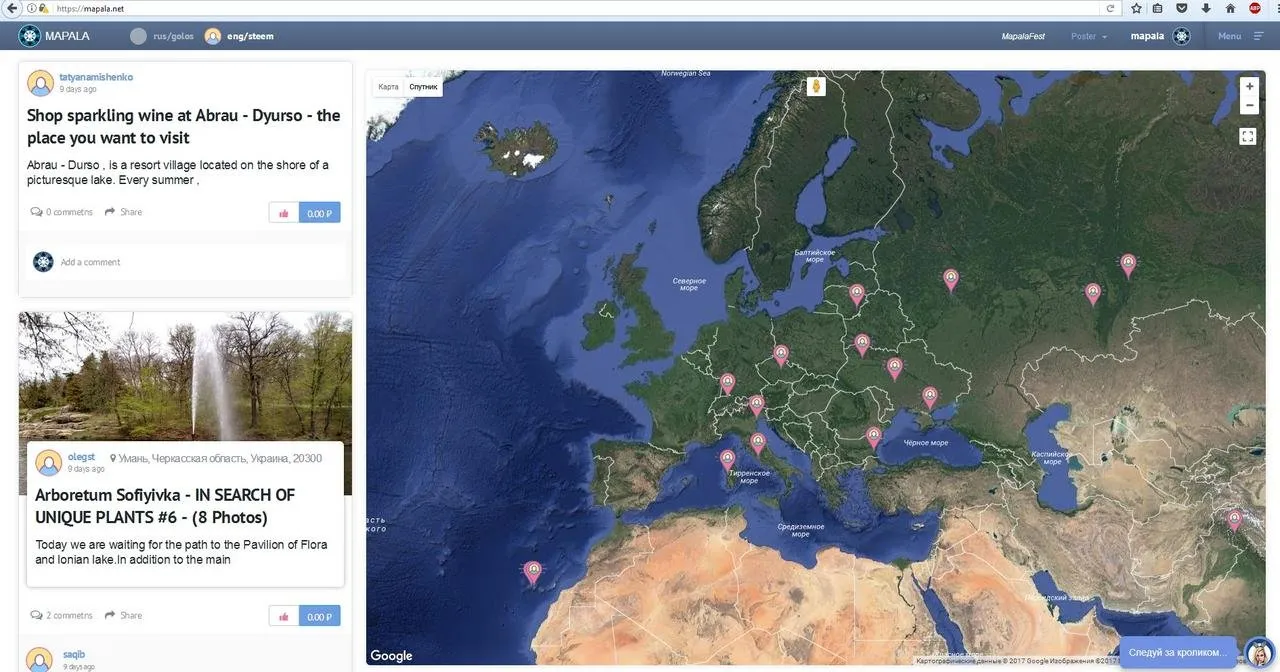The height and width of the screenshot is (672, 1280).
Task: Share the Arboretum Sofiyivka post
Action: [124, 615]
